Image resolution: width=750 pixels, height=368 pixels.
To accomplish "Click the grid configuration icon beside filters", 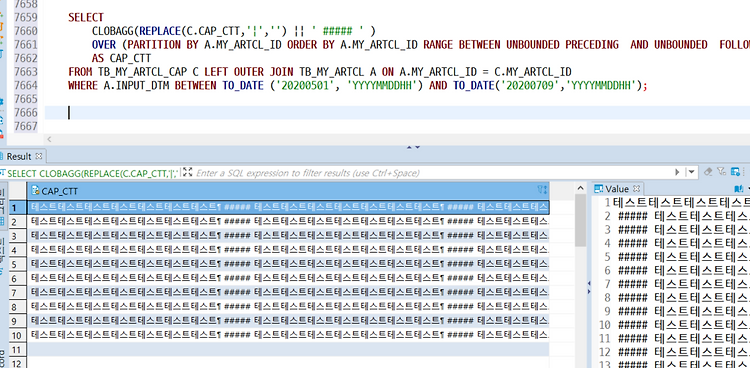I will pyautogui.click(x=735, y=171).
